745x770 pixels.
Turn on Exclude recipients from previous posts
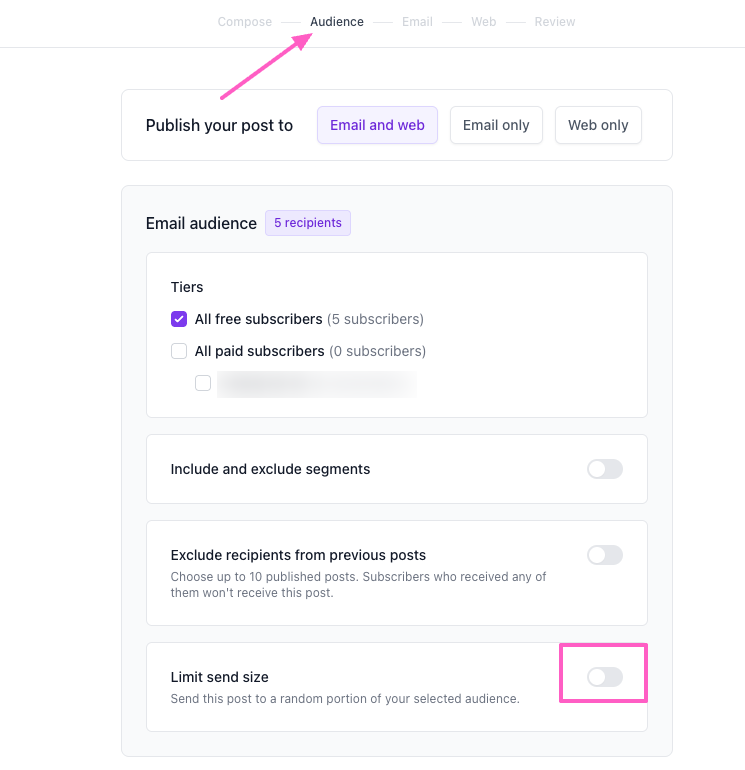click(x=605, y=555)
